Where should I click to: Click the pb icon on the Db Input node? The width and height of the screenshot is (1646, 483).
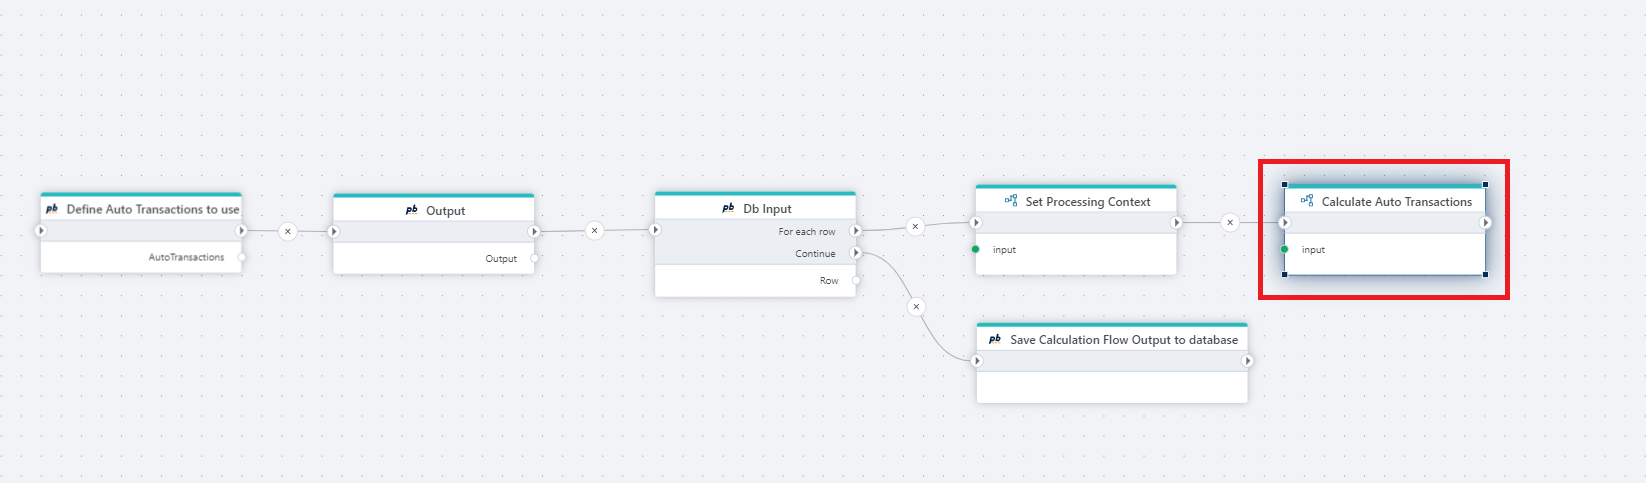[728, 208]
